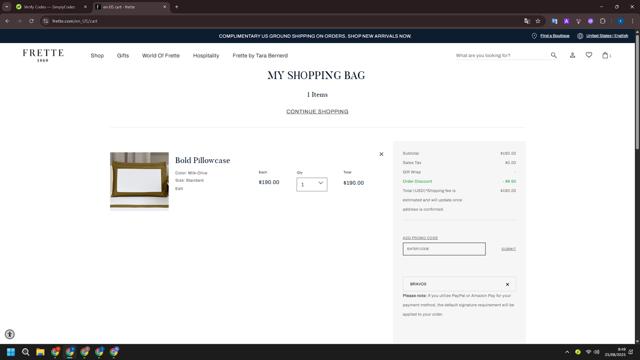The width and height of the screenshot is (640, 360).
Task: Click the site information icon in address bar
Action: pos(46,21)
